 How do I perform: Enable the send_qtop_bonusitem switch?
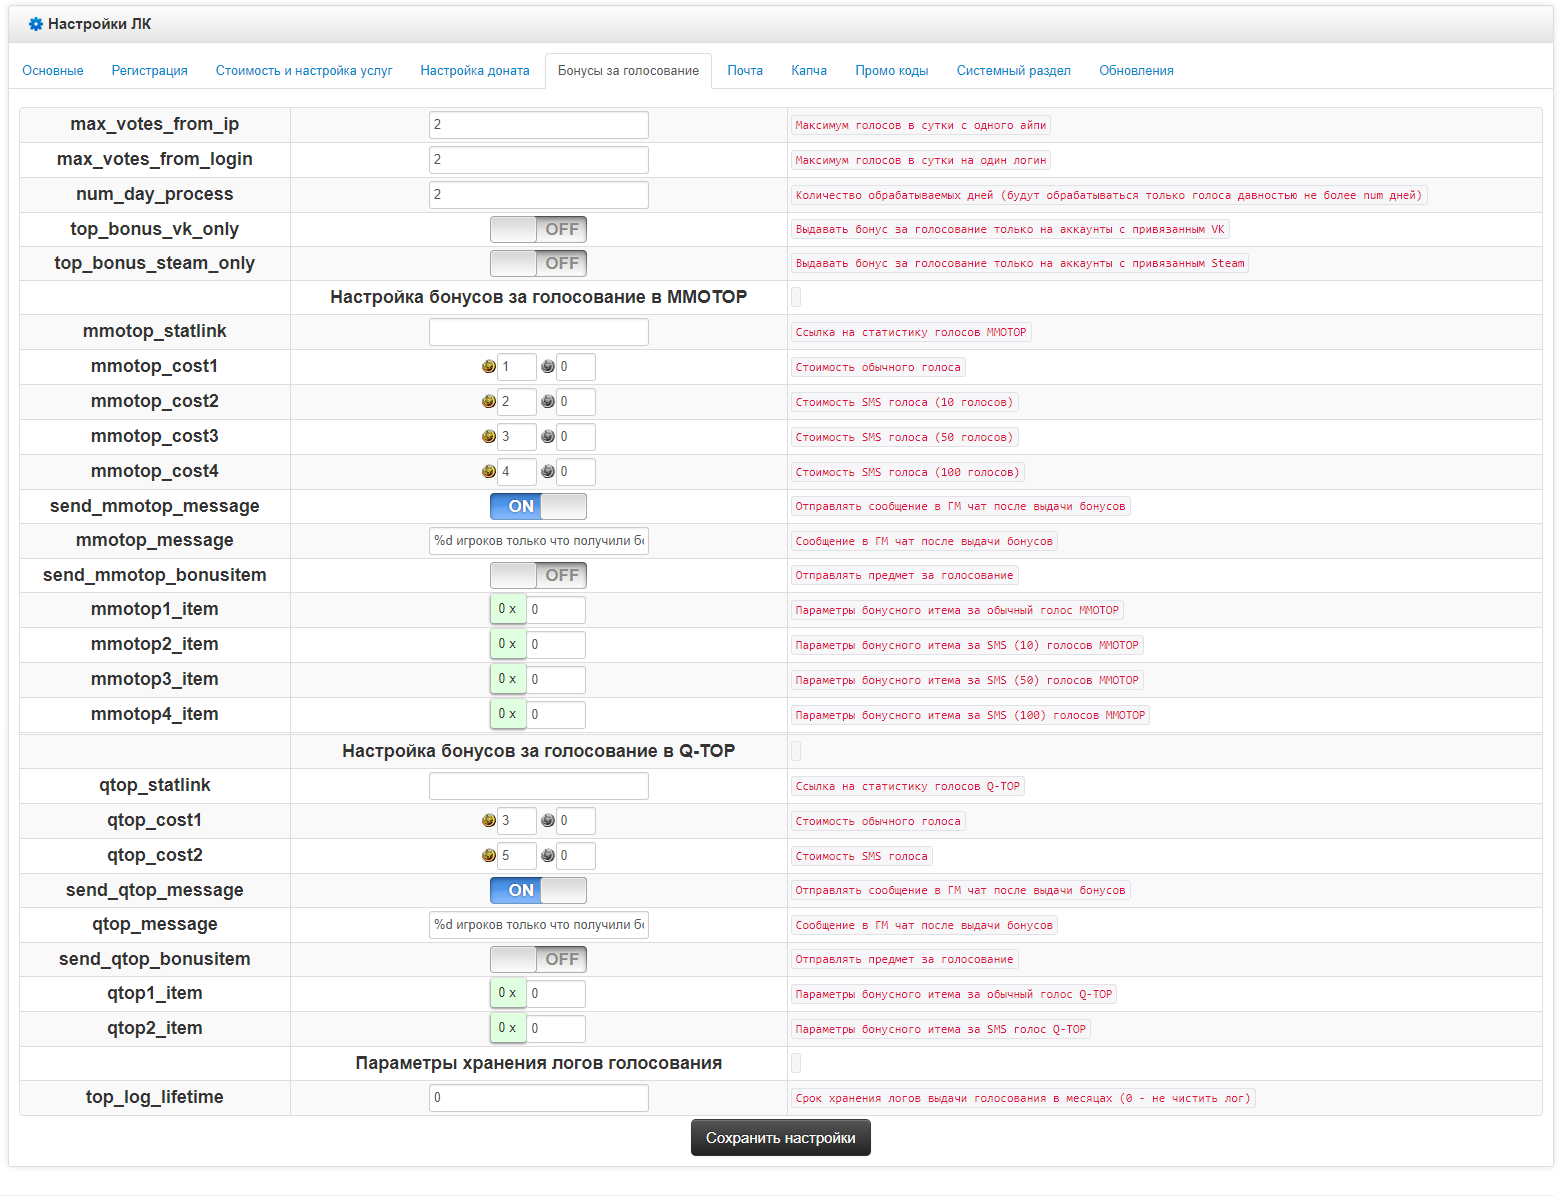[538, 959]
